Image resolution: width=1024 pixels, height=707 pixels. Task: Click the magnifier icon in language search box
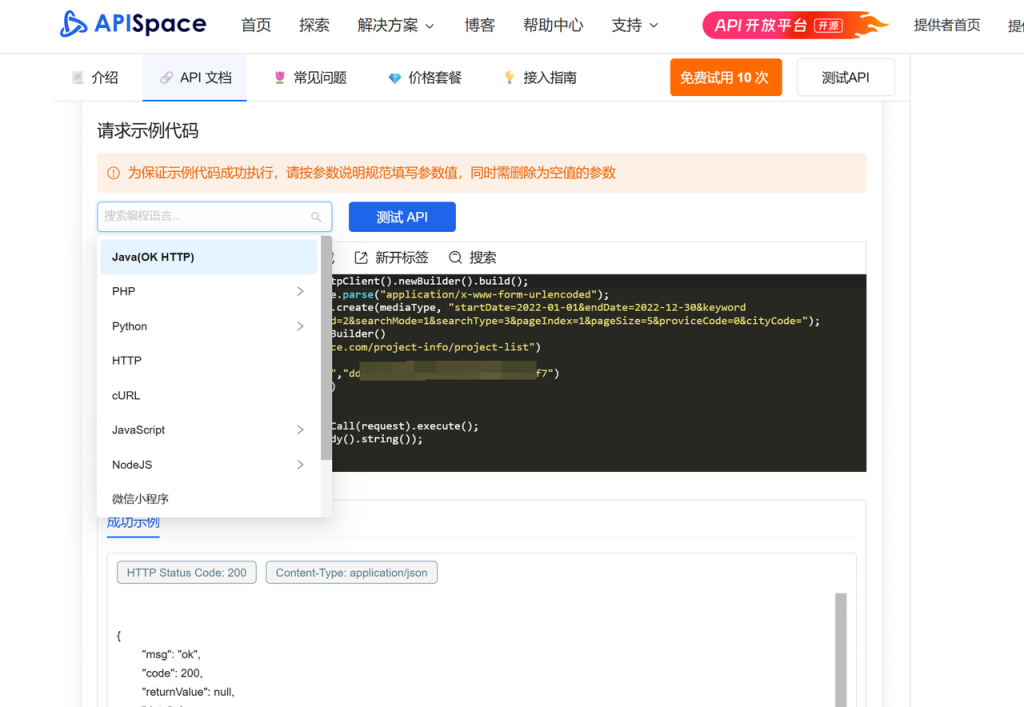316,217
